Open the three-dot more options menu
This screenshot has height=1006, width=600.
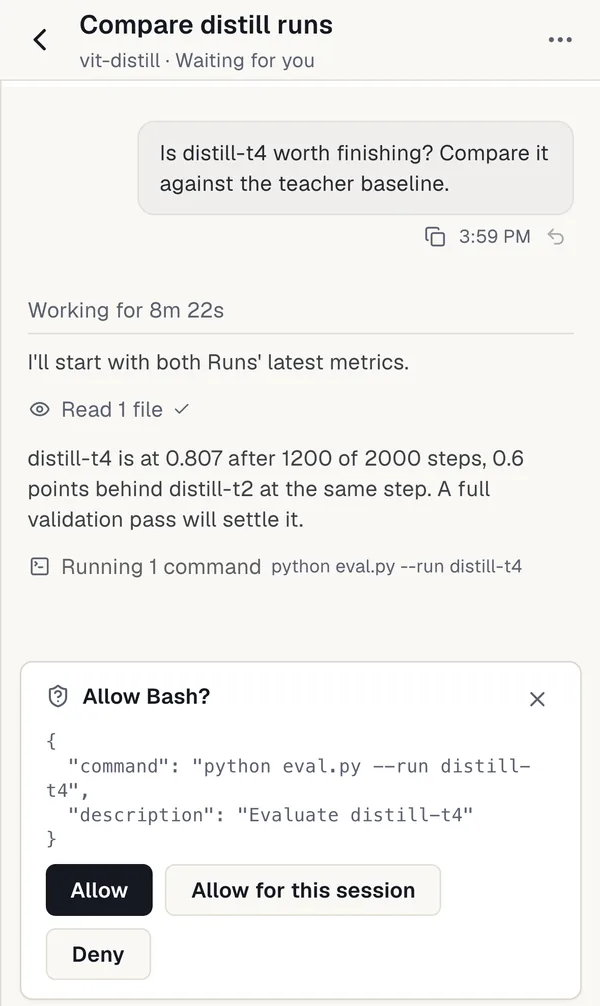[x=560, y=40]
